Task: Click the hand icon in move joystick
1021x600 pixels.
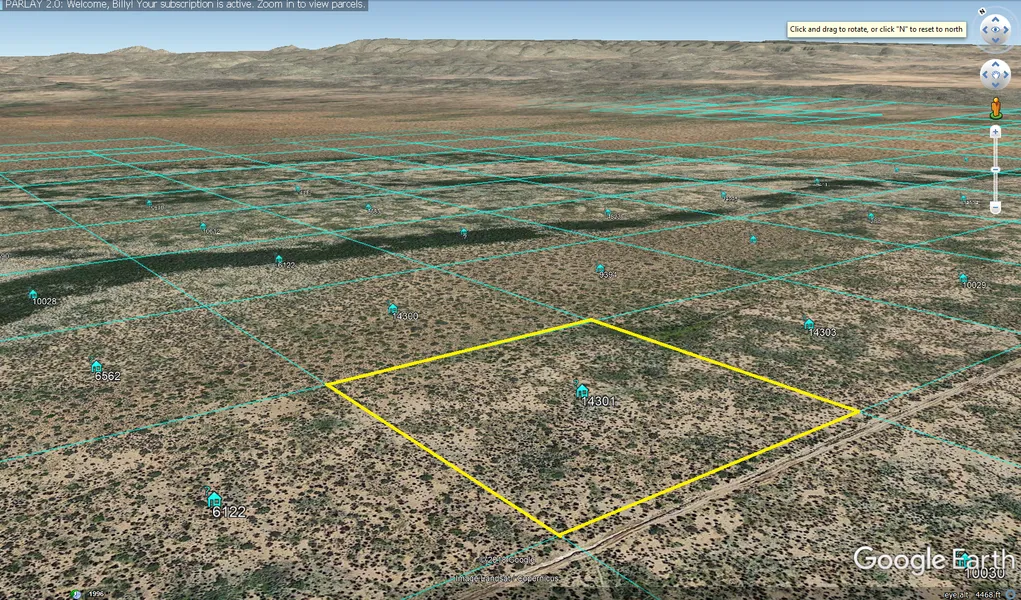Action: click(x=995, y=75)
